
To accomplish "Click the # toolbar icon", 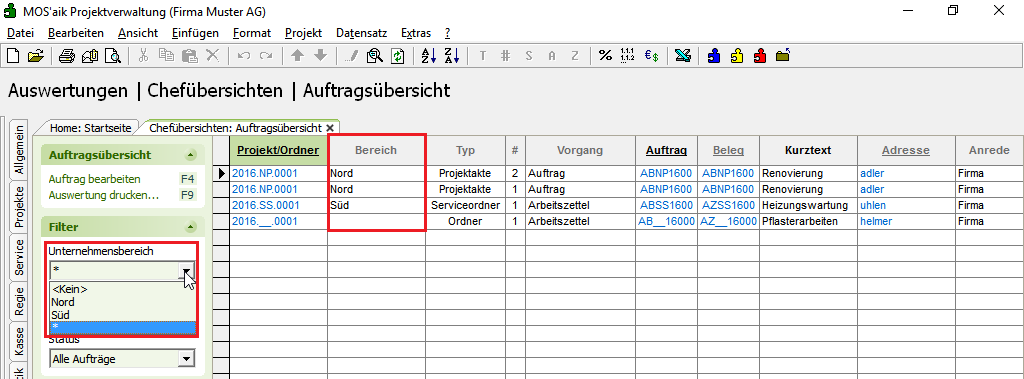I will click(x=505, y=56).
